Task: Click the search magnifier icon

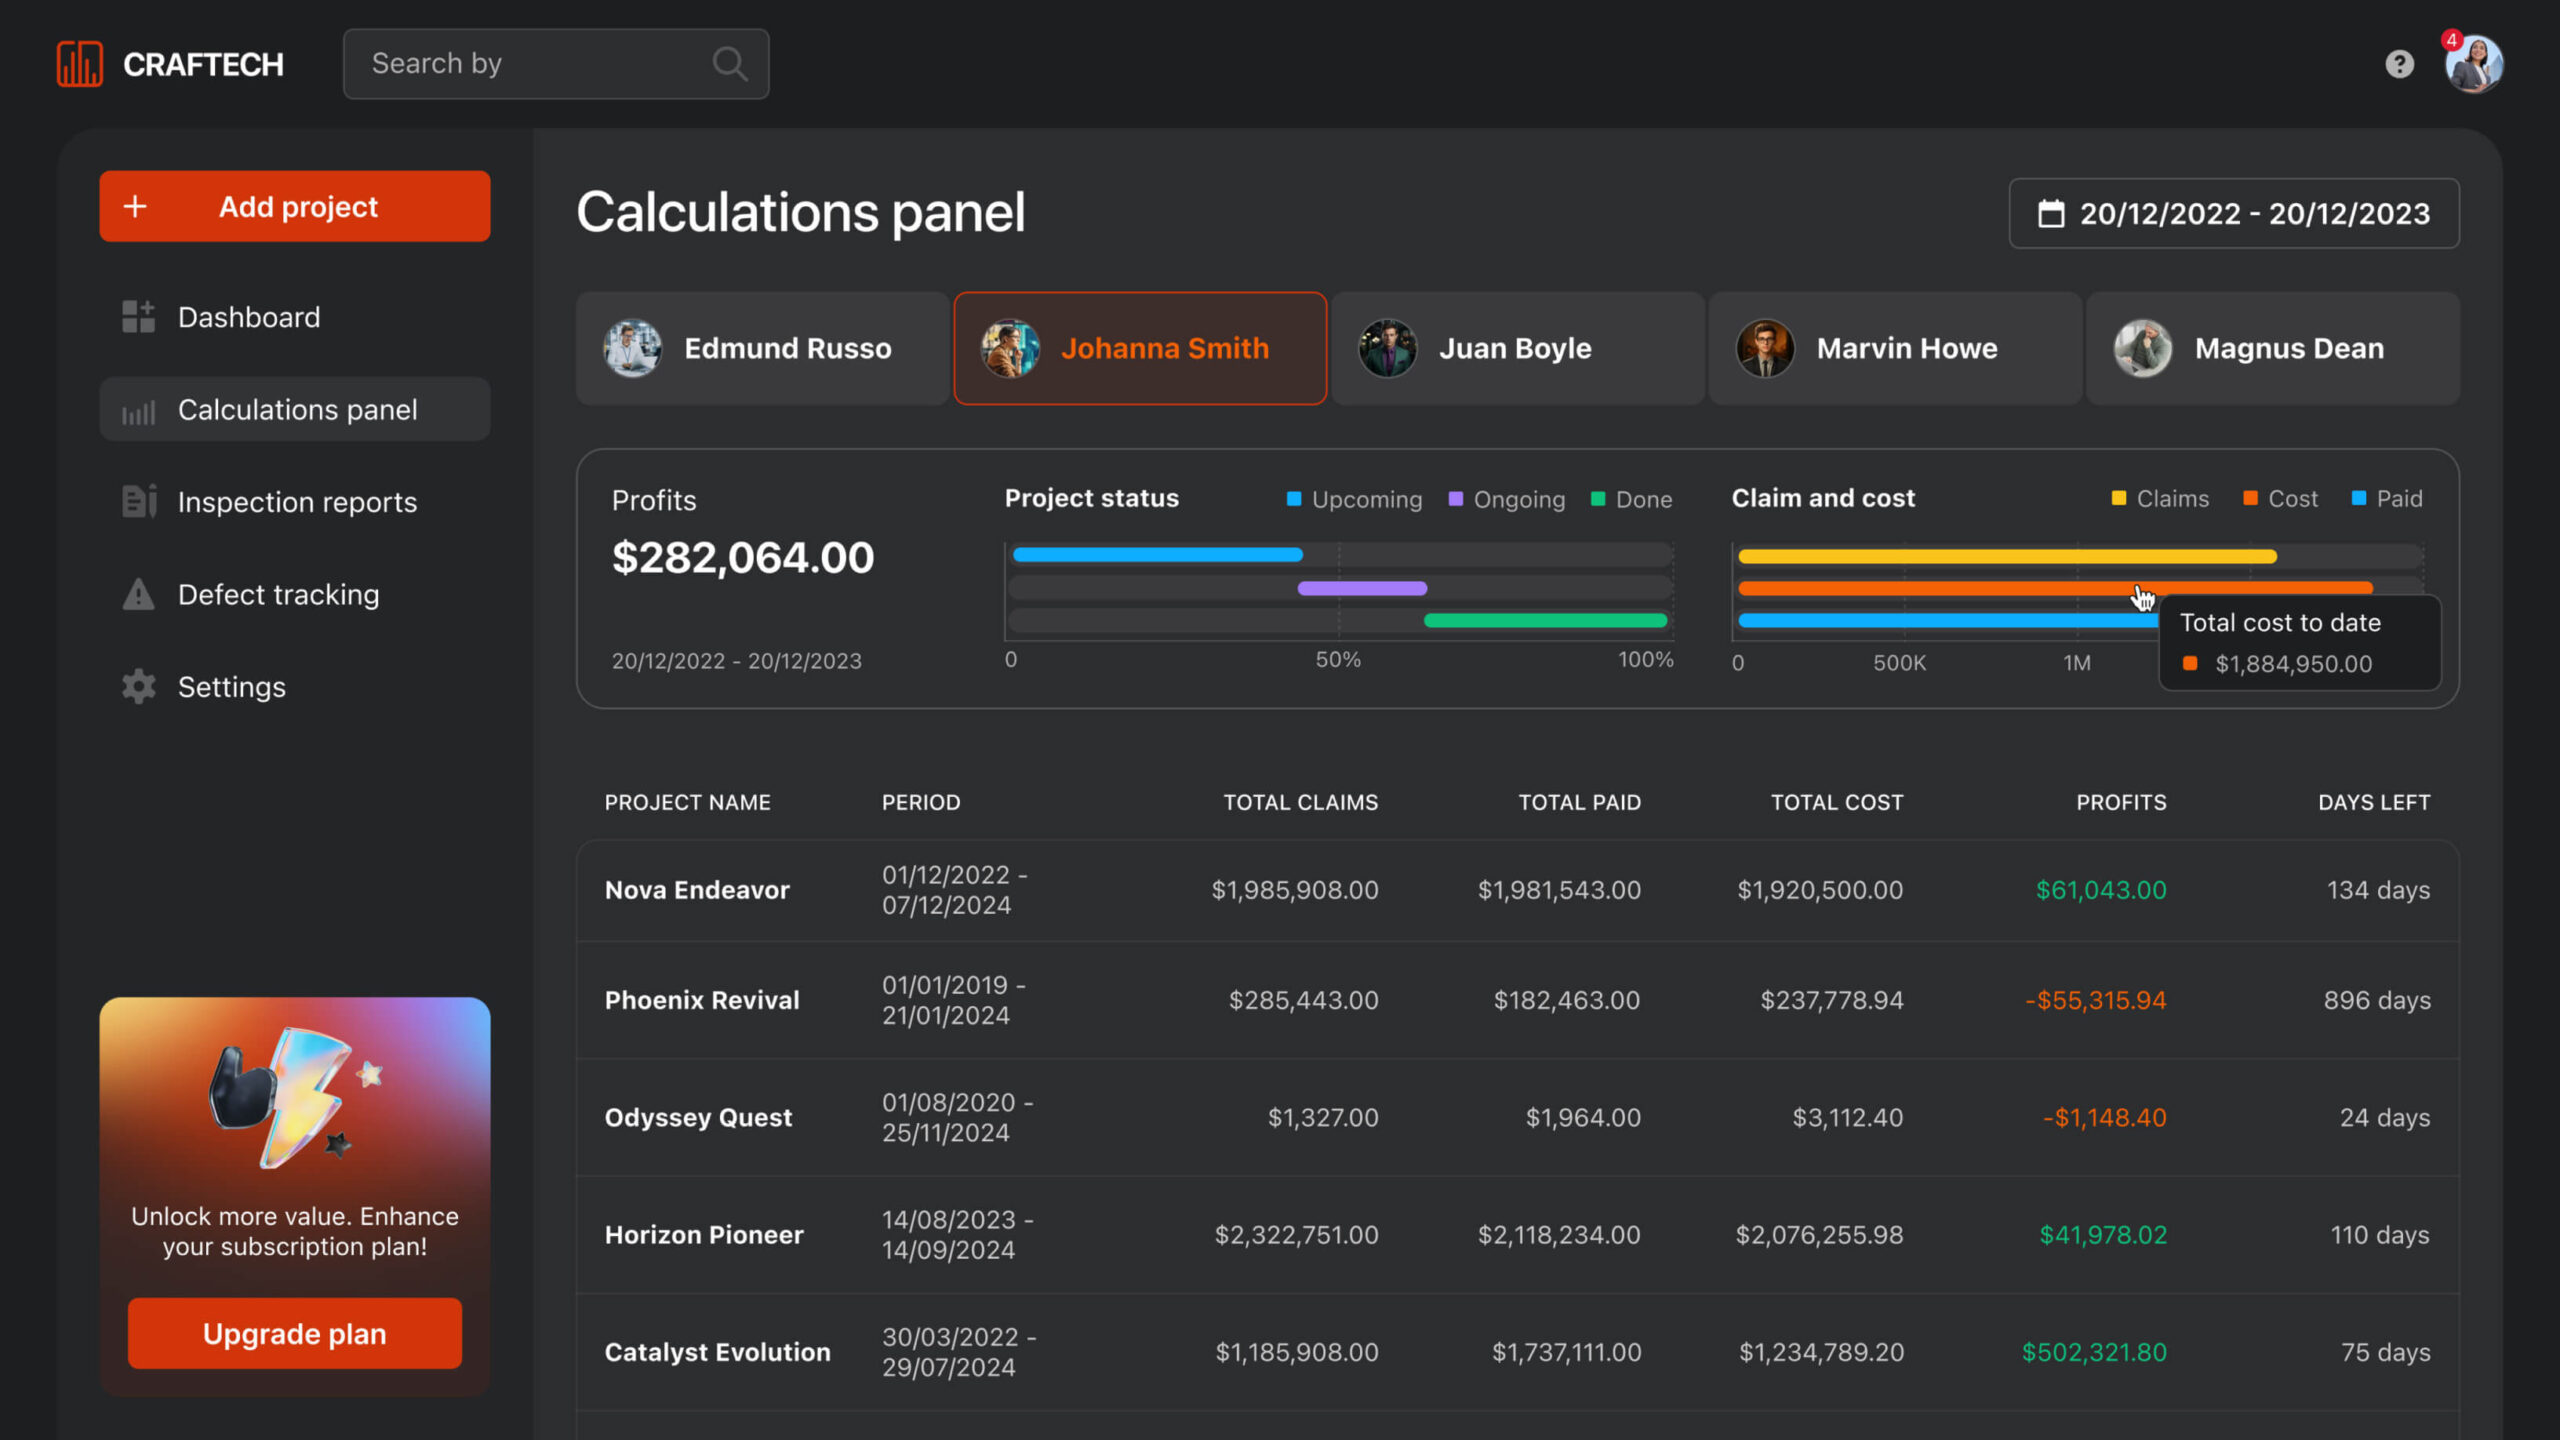Action: (729, 64)
